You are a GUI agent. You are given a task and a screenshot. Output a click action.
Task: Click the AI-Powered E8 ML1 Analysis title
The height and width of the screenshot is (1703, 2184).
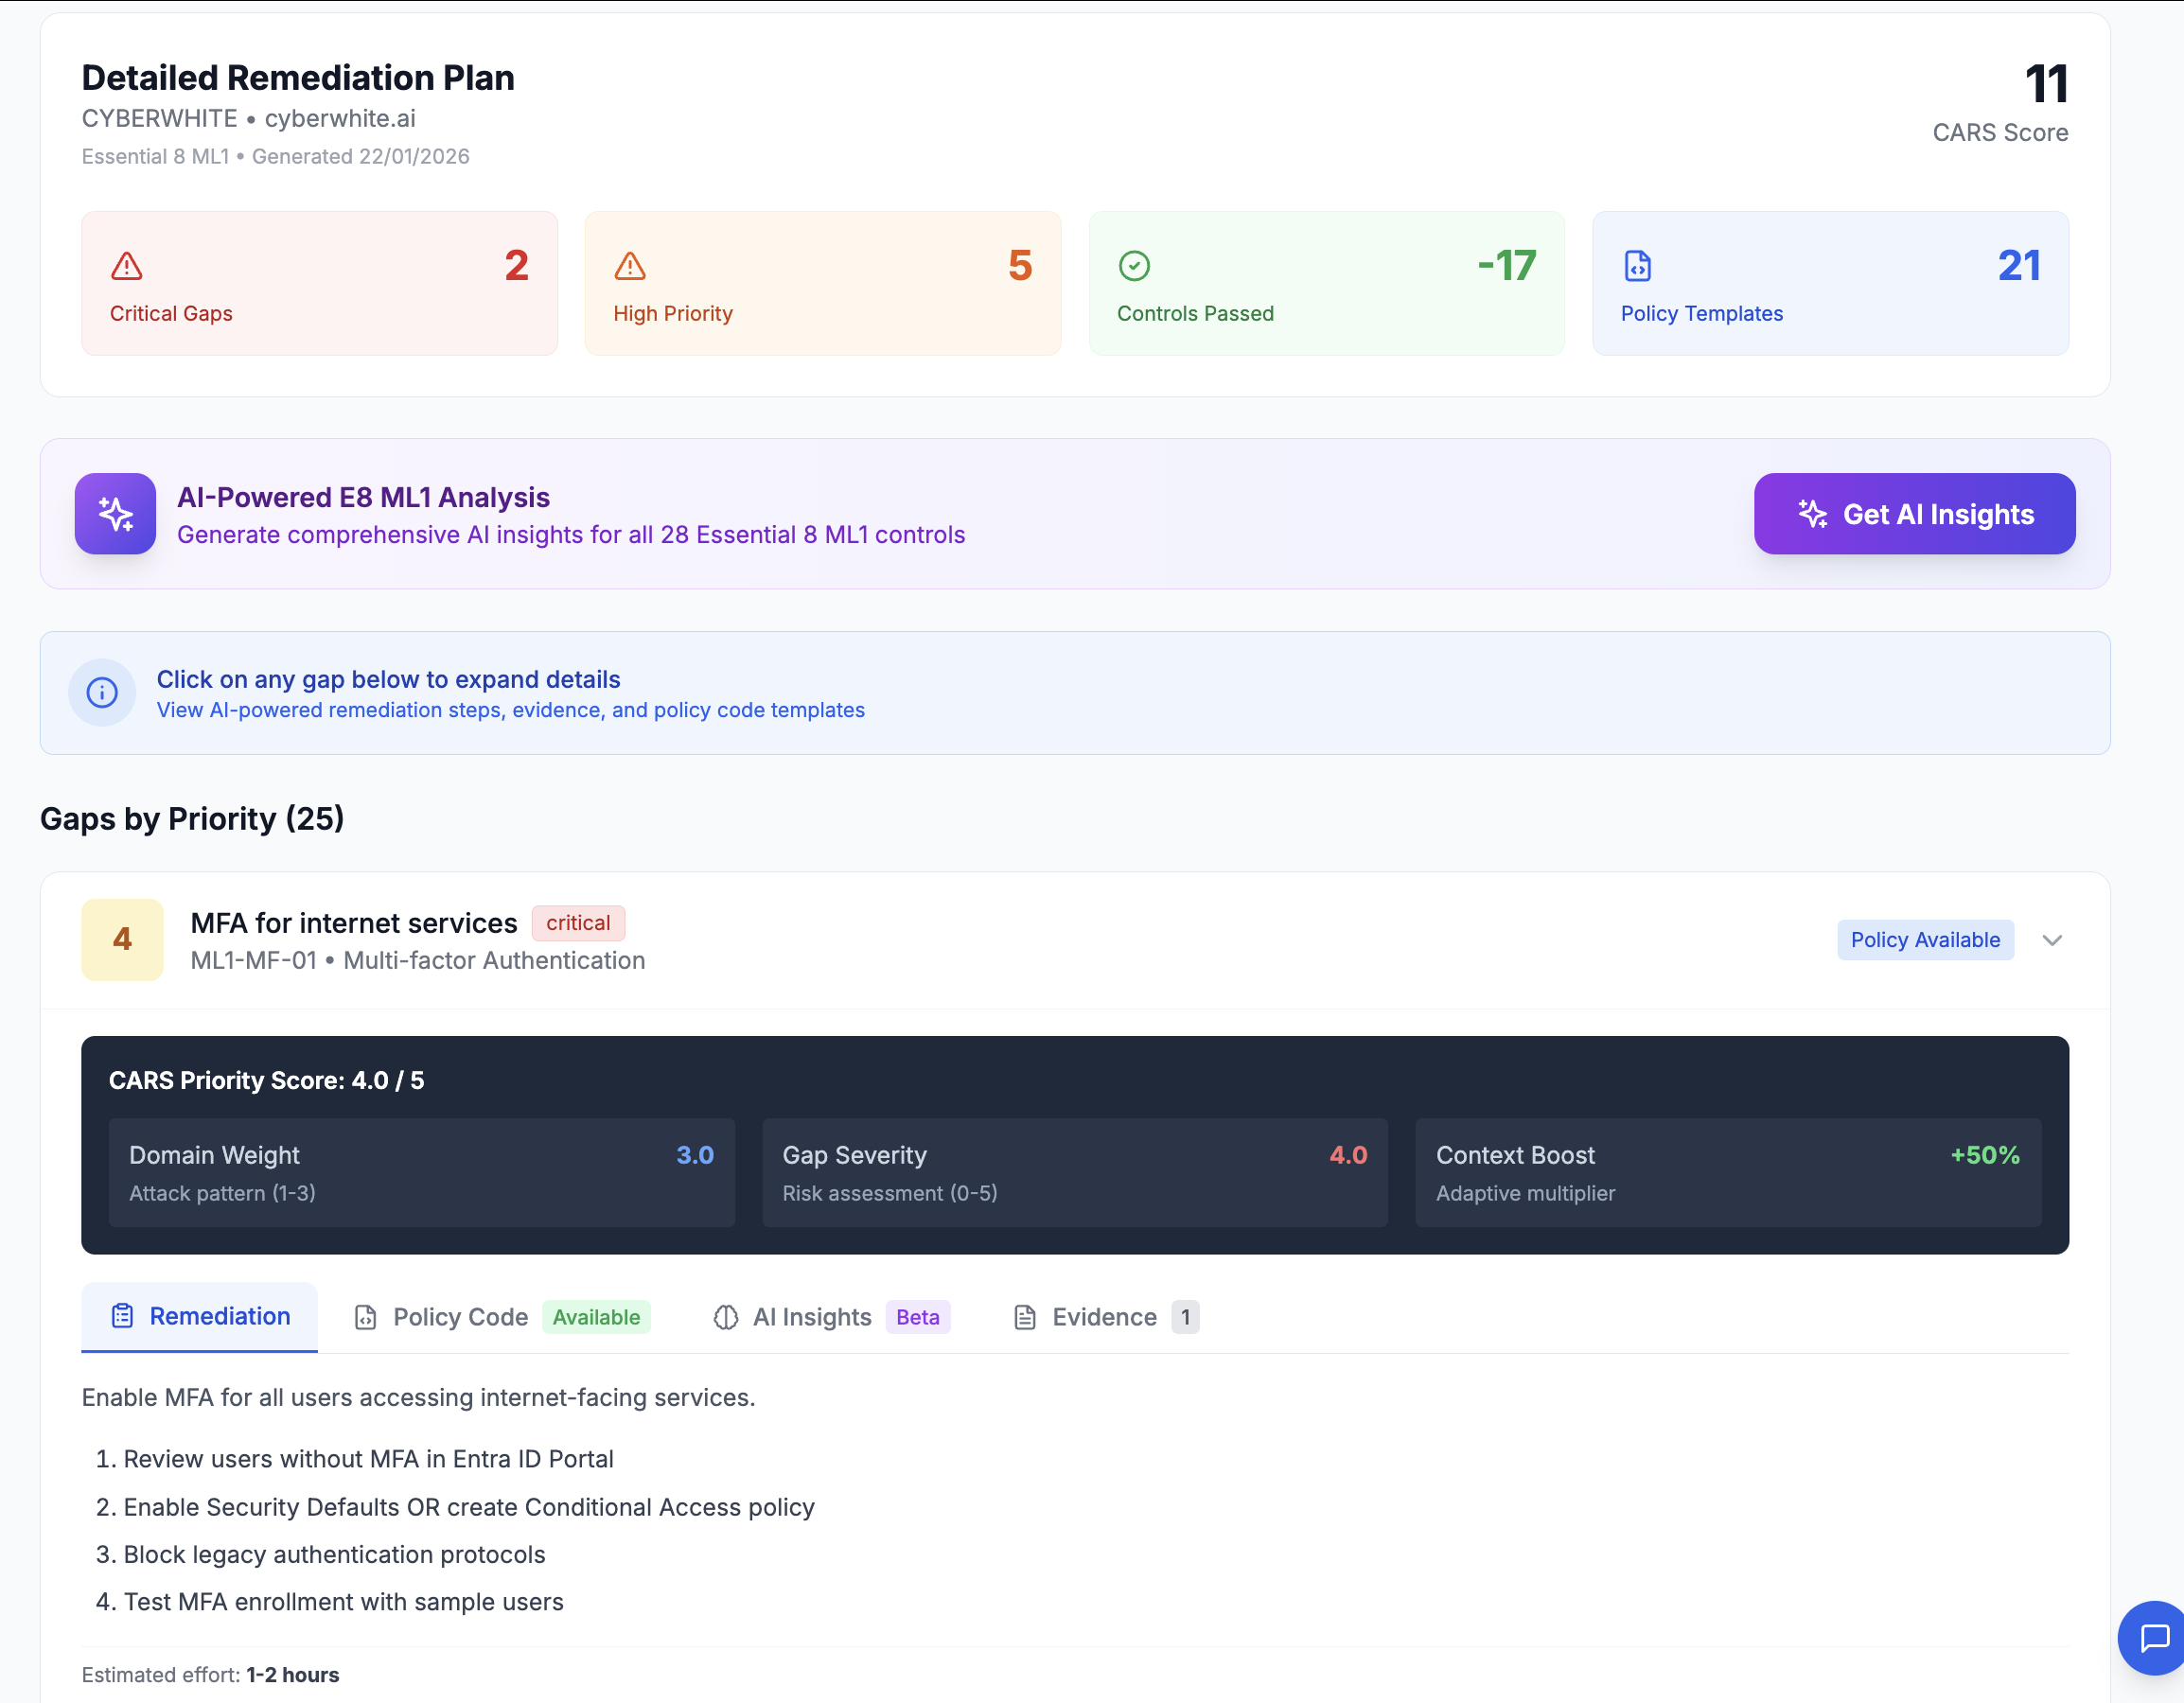point(363,497)
